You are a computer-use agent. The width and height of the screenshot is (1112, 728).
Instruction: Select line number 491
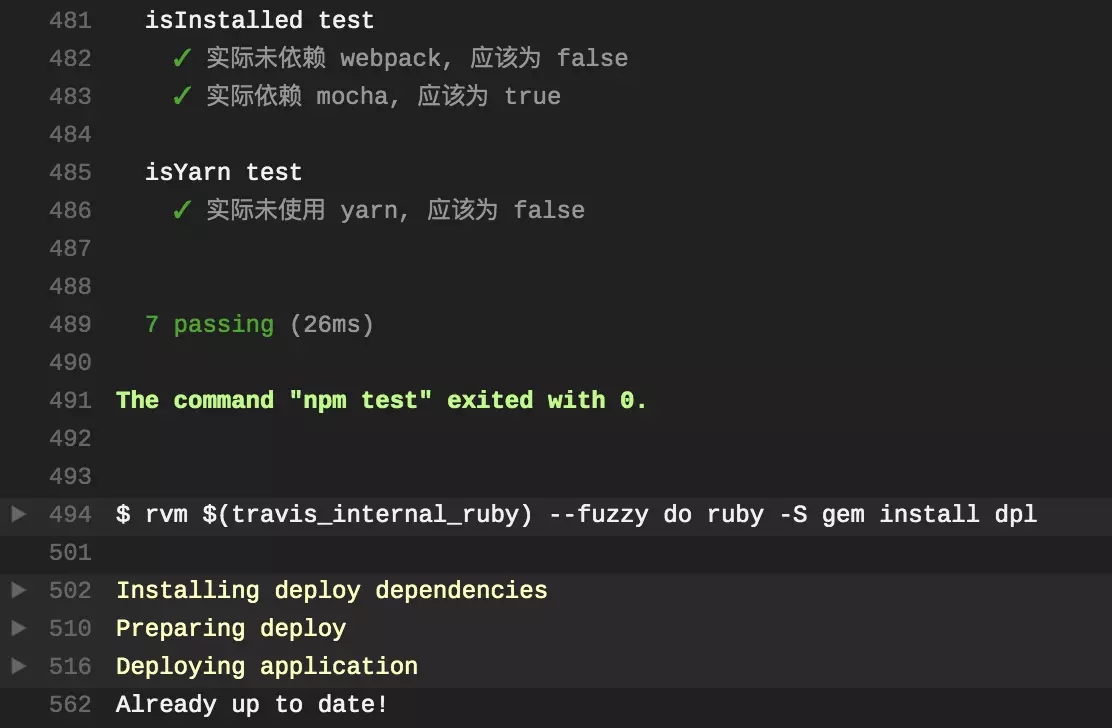[70, 400]
